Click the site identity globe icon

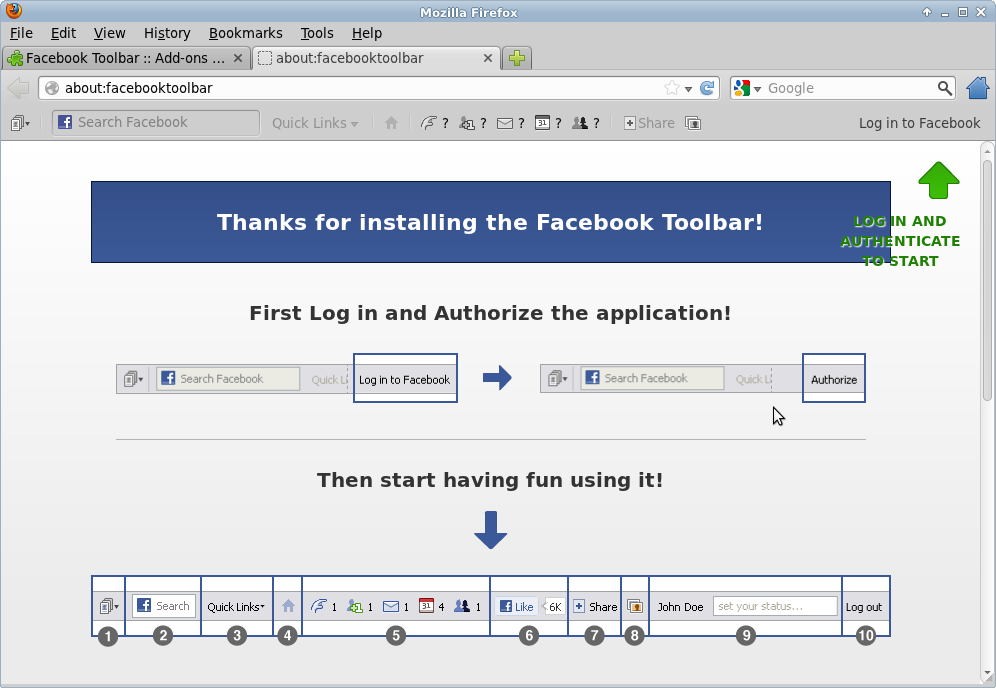click(52, 88)
